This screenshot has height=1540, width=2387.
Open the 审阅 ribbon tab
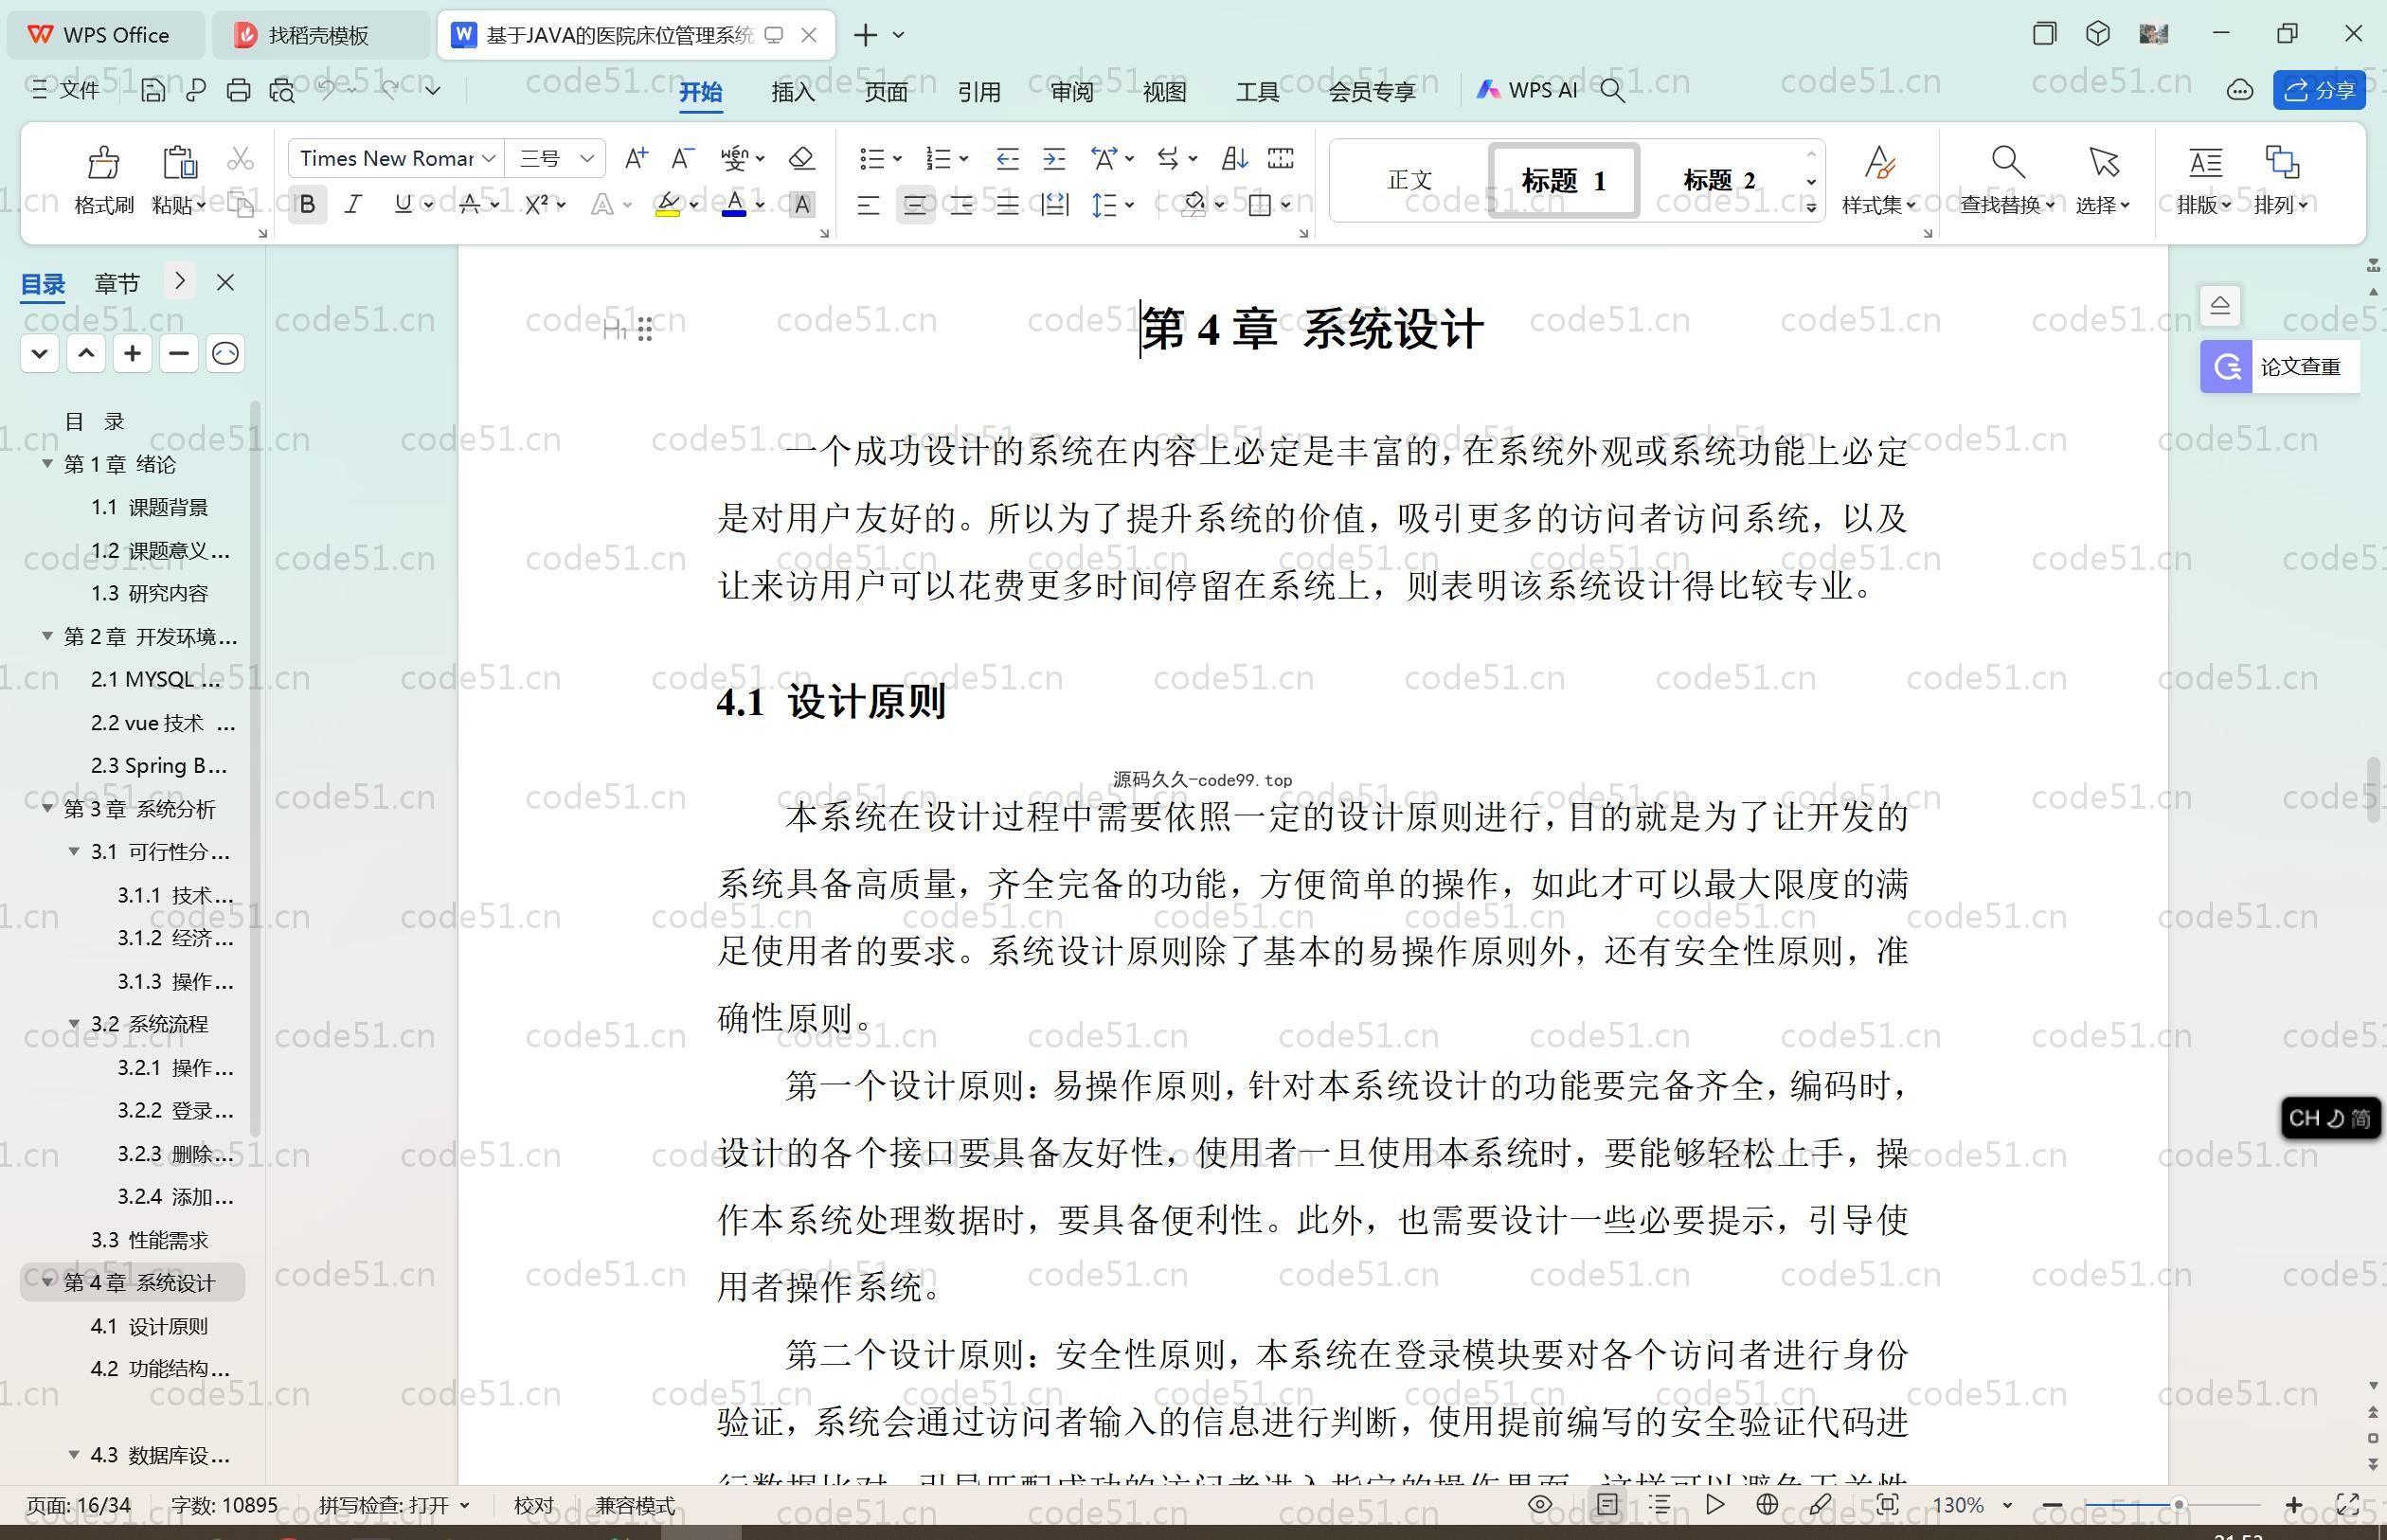point(1072,91)
